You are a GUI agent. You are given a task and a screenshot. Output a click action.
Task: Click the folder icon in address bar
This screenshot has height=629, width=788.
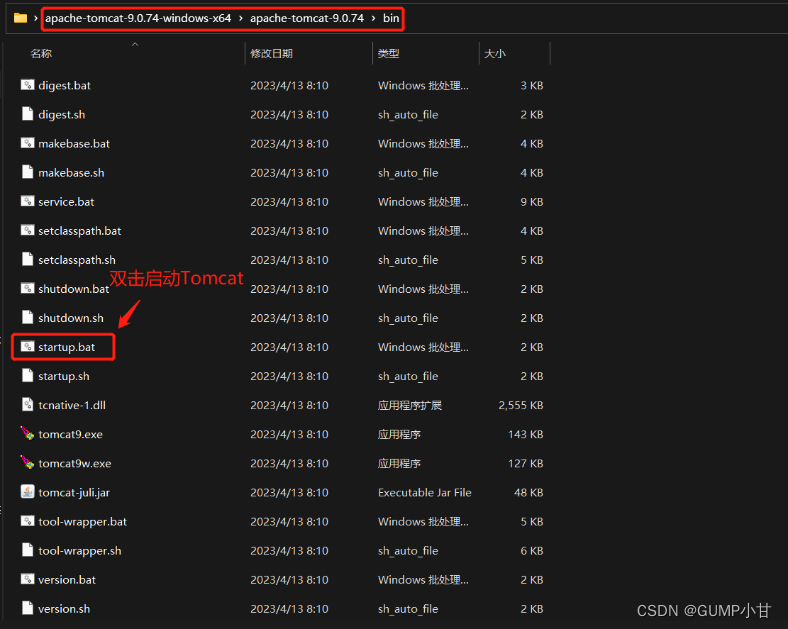[x=20, y=18]
